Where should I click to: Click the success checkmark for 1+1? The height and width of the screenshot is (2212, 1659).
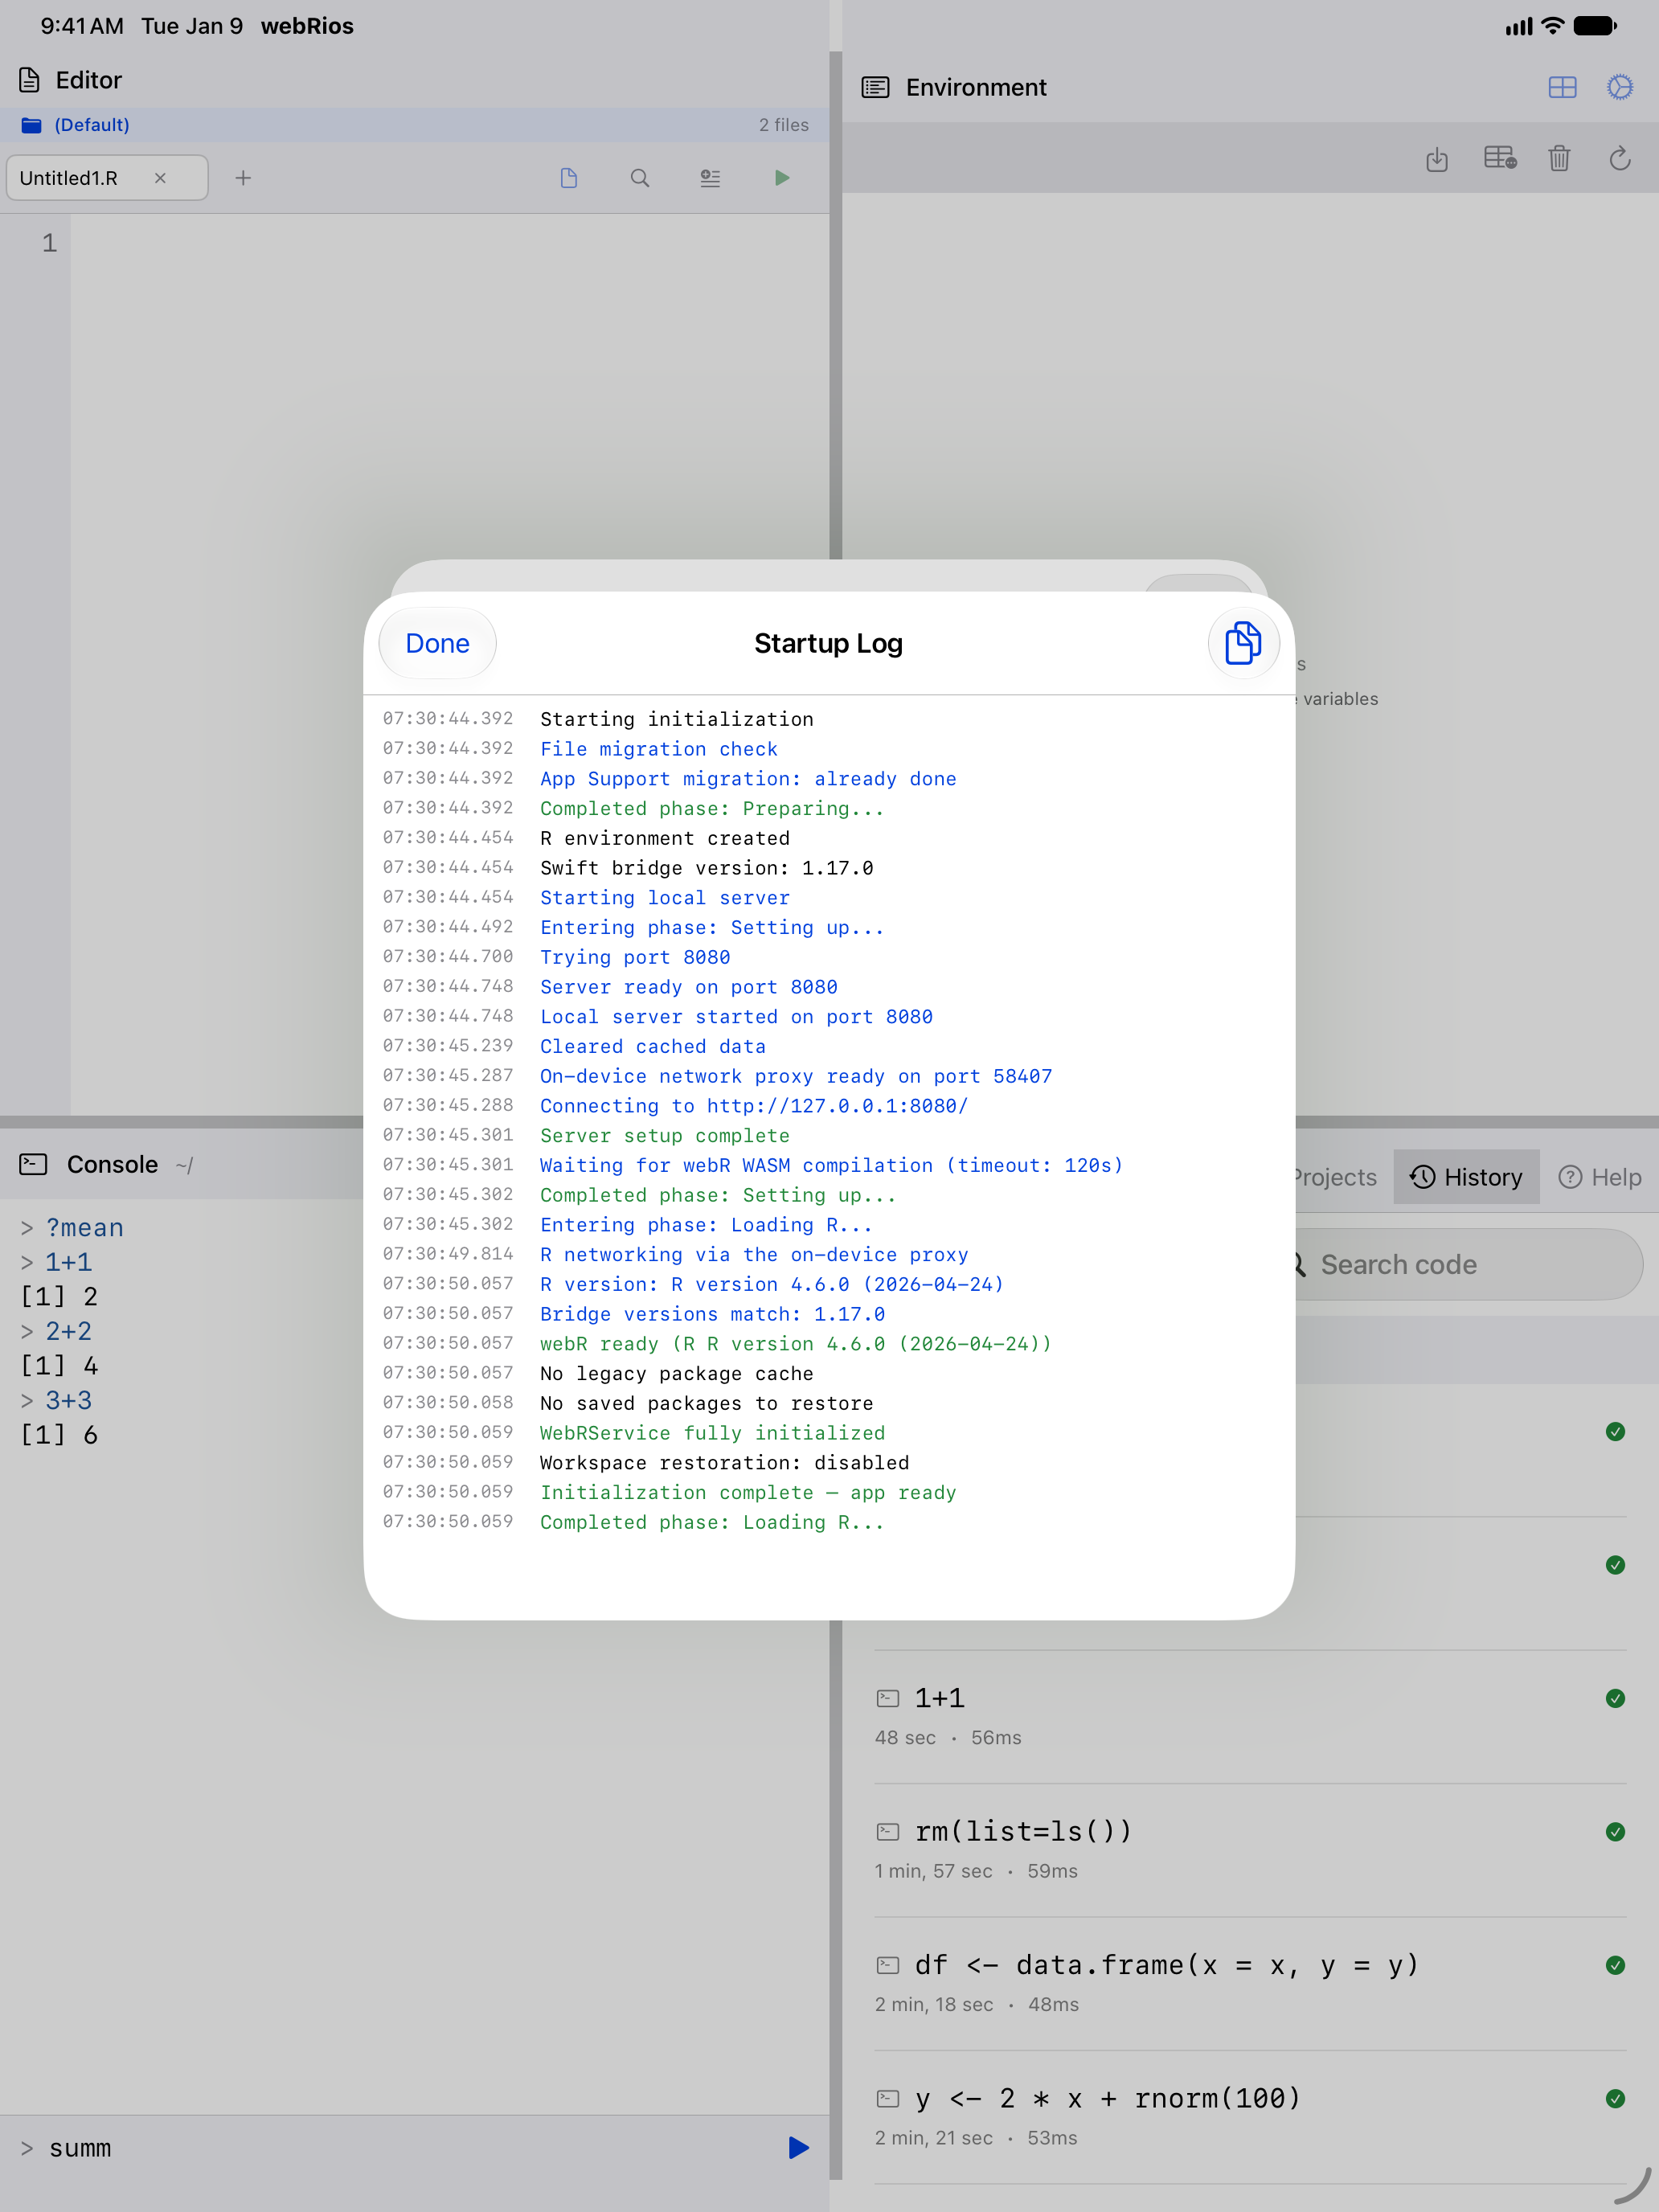click(x=1614, y=1698)
